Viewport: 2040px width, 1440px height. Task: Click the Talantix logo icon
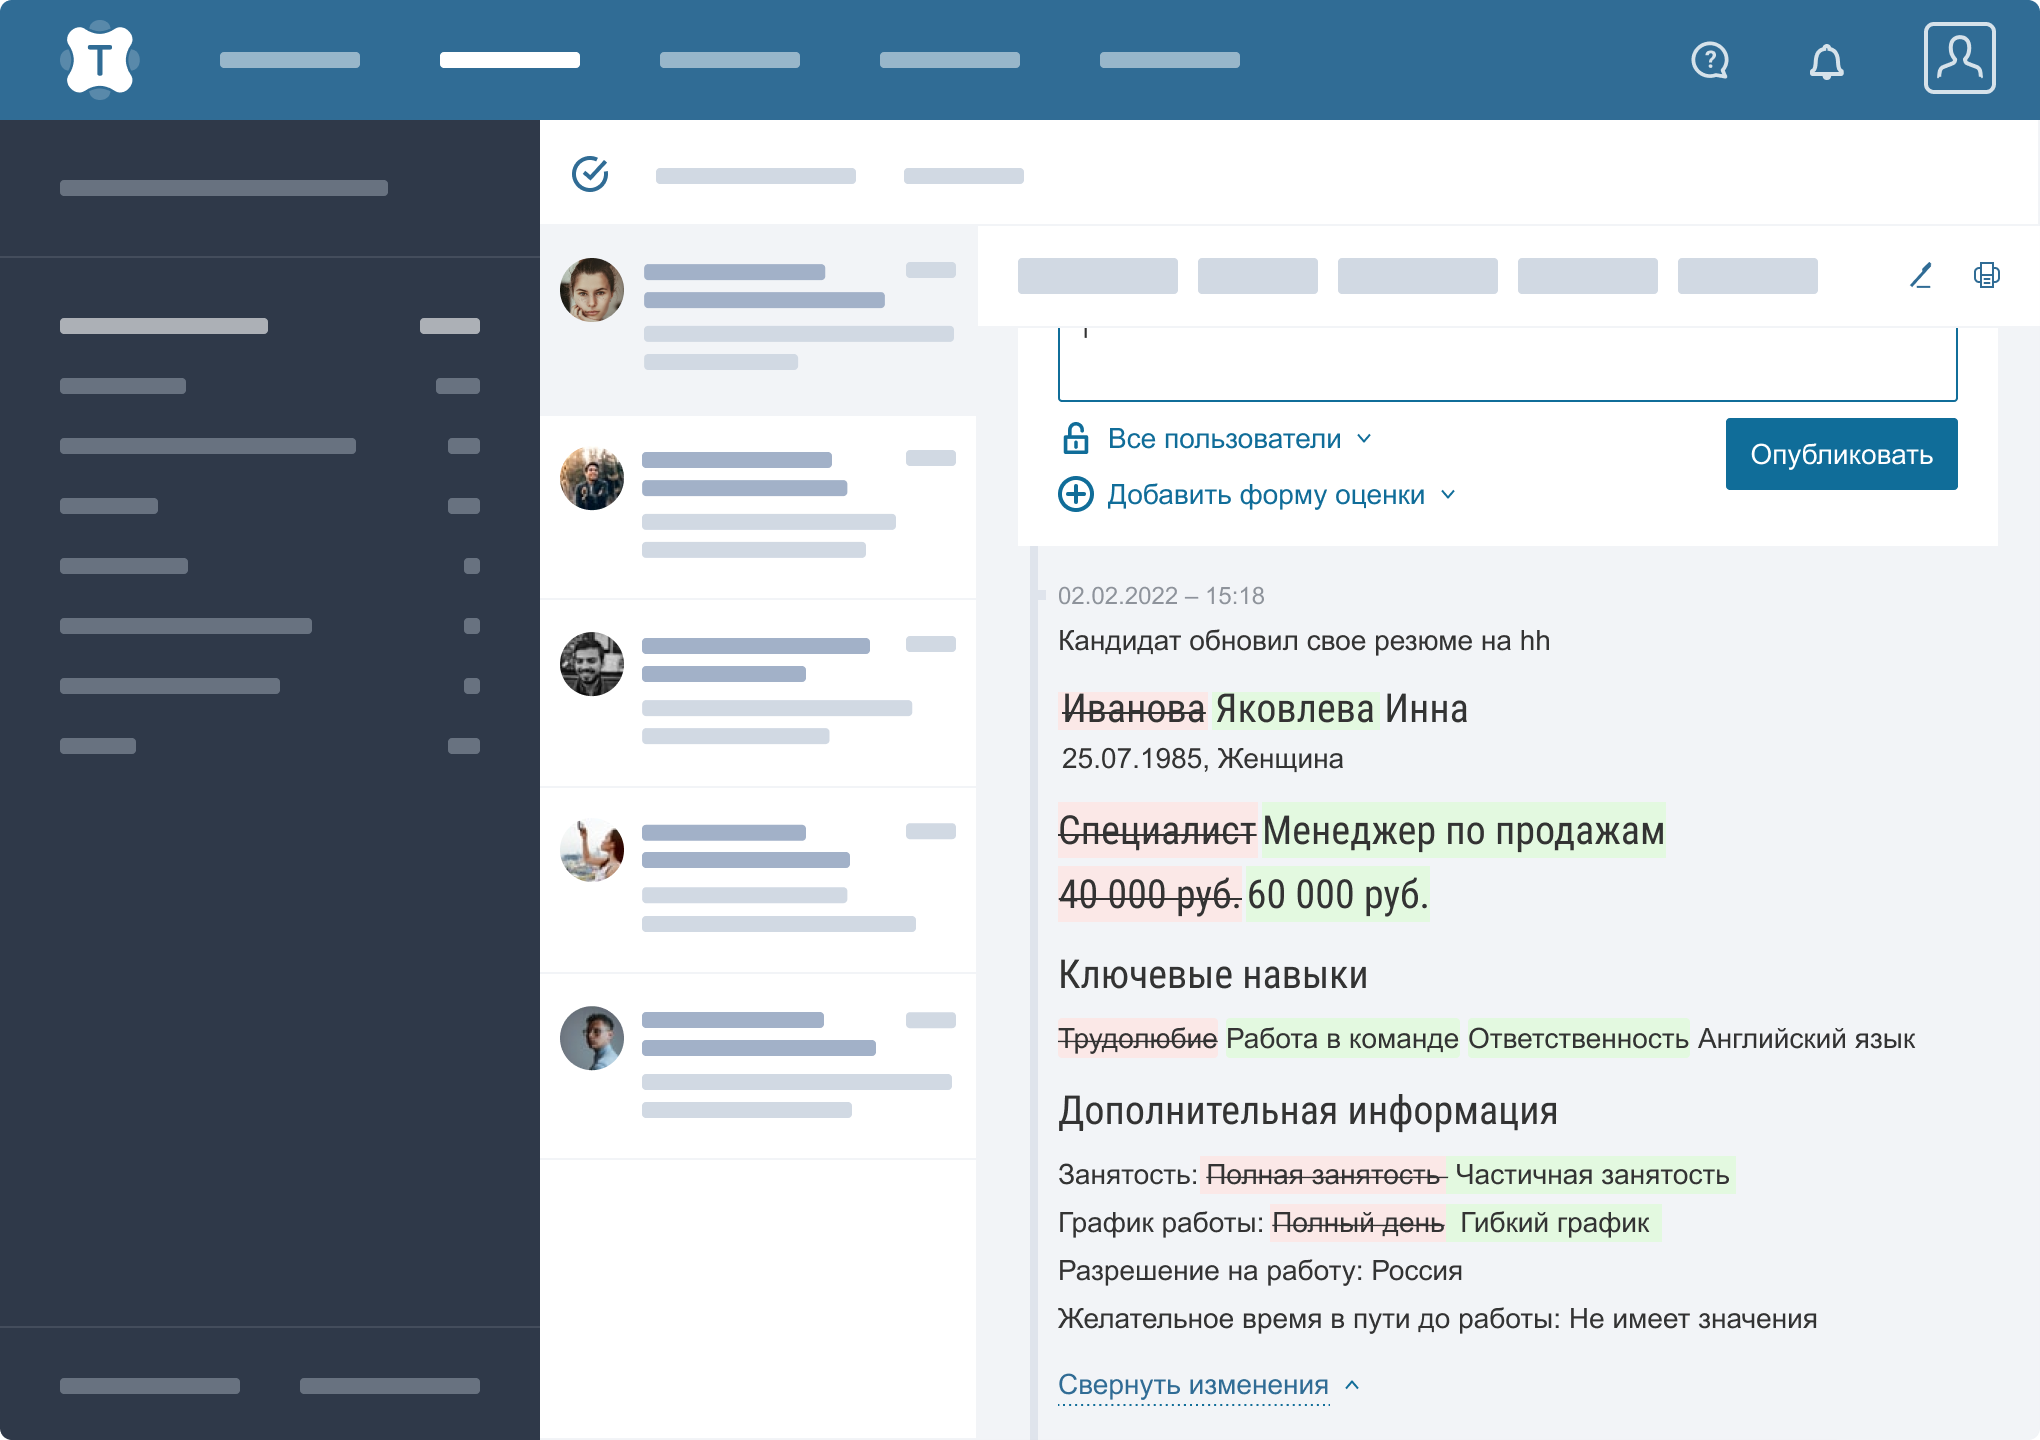pos(99,61)
